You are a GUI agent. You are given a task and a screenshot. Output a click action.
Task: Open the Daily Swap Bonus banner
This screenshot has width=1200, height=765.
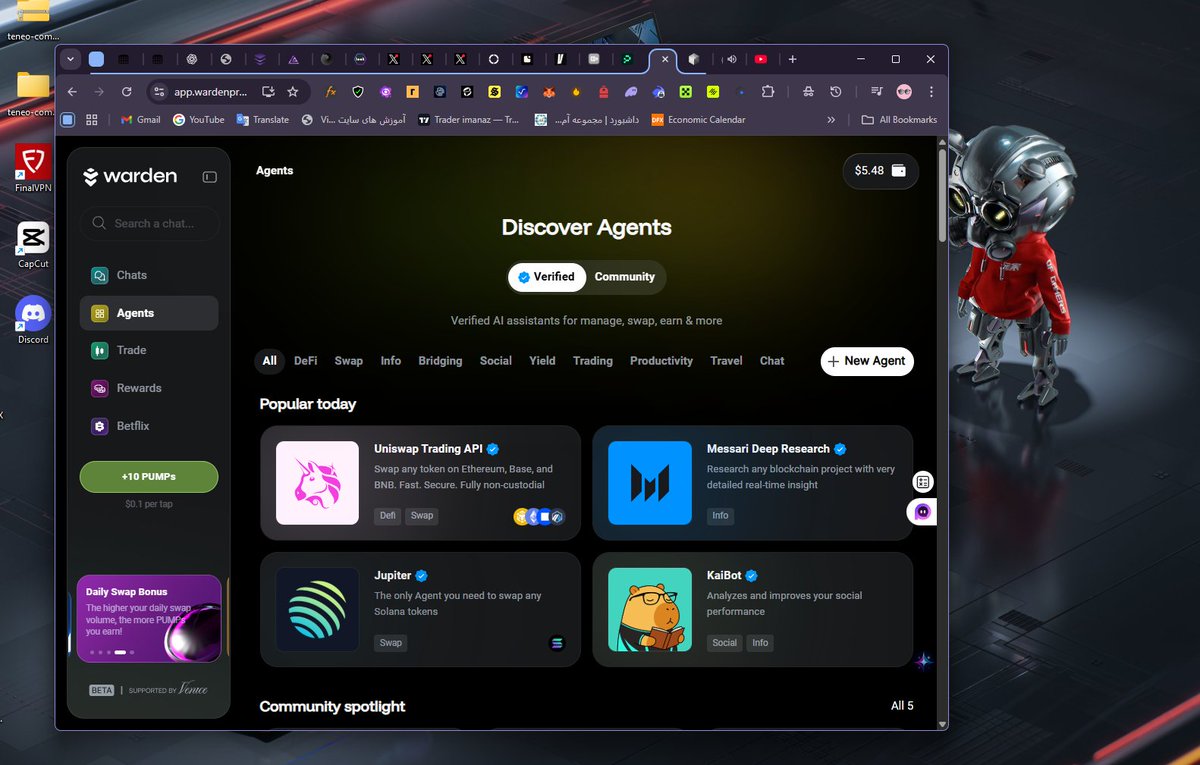click(149, 618)
